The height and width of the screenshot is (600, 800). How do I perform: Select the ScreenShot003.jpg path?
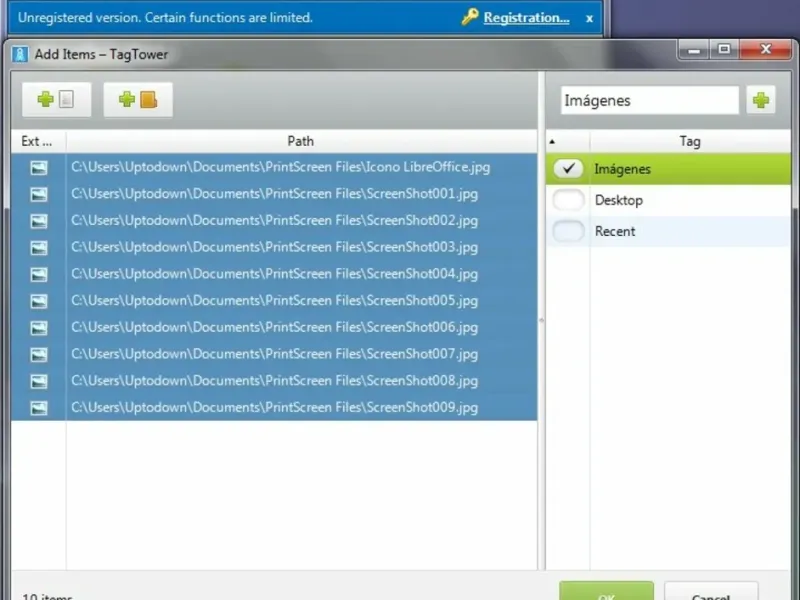click(274, 247)
